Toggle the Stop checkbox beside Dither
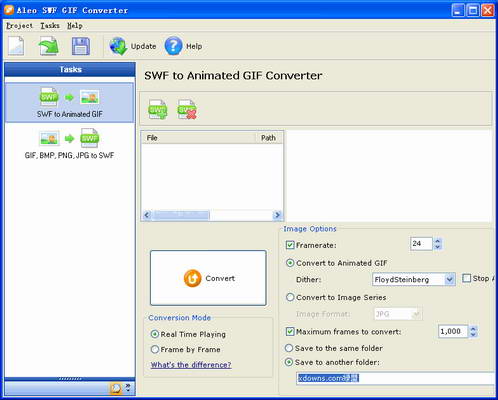Image resolution: width=498 pixels, height=400 pixels. 467,278
